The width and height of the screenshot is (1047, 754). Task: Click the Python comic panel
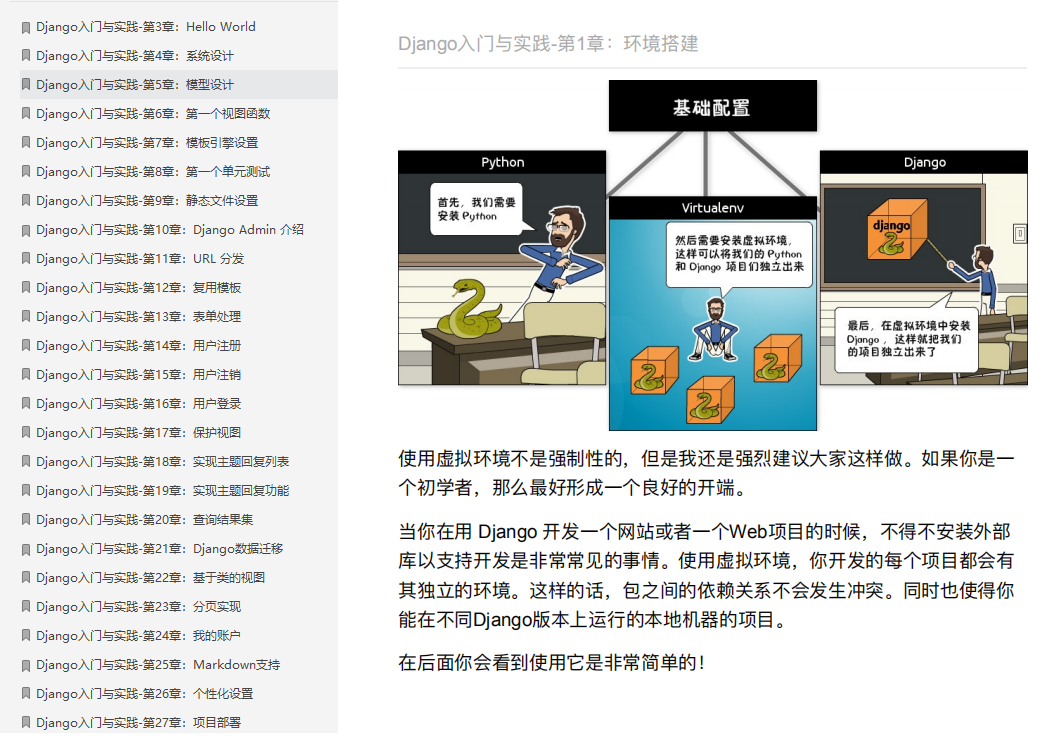[x=502, y=268]
